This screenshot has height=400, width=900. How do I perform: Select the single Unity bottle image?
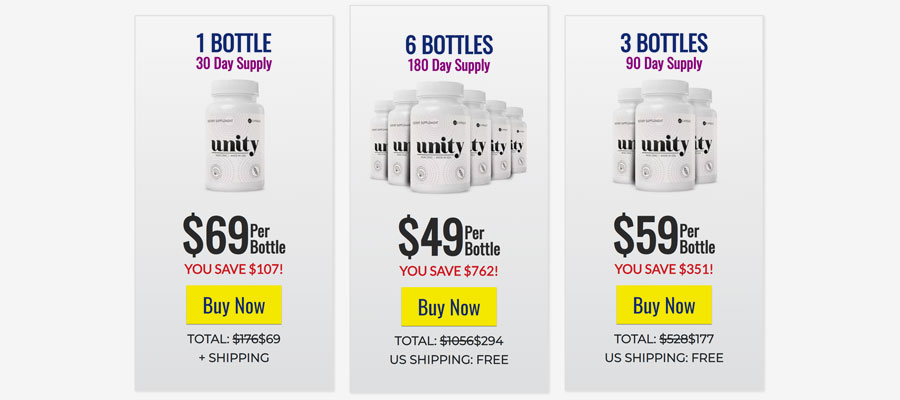[235, 135]
